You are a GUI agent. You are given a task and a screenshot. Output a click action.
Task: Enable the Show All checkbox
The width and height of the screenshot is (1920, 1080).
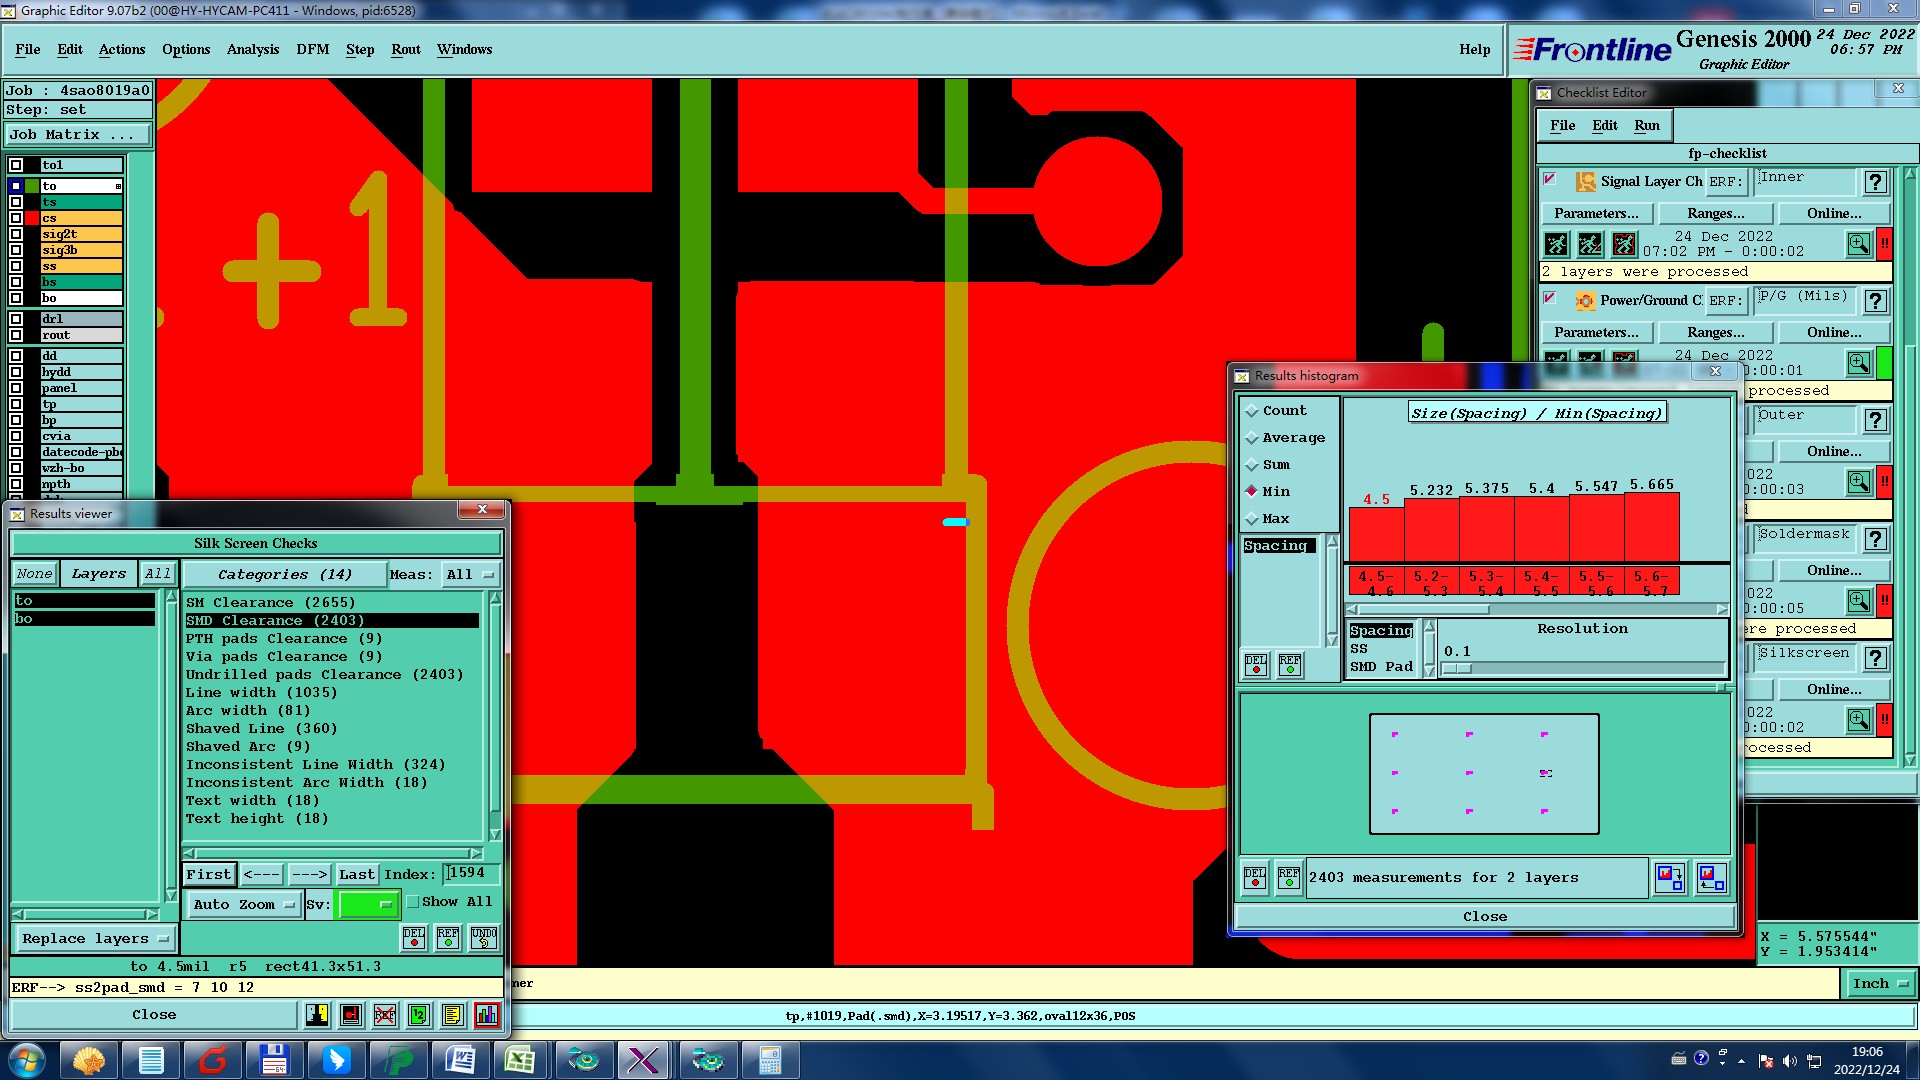[x=413, y=902]
